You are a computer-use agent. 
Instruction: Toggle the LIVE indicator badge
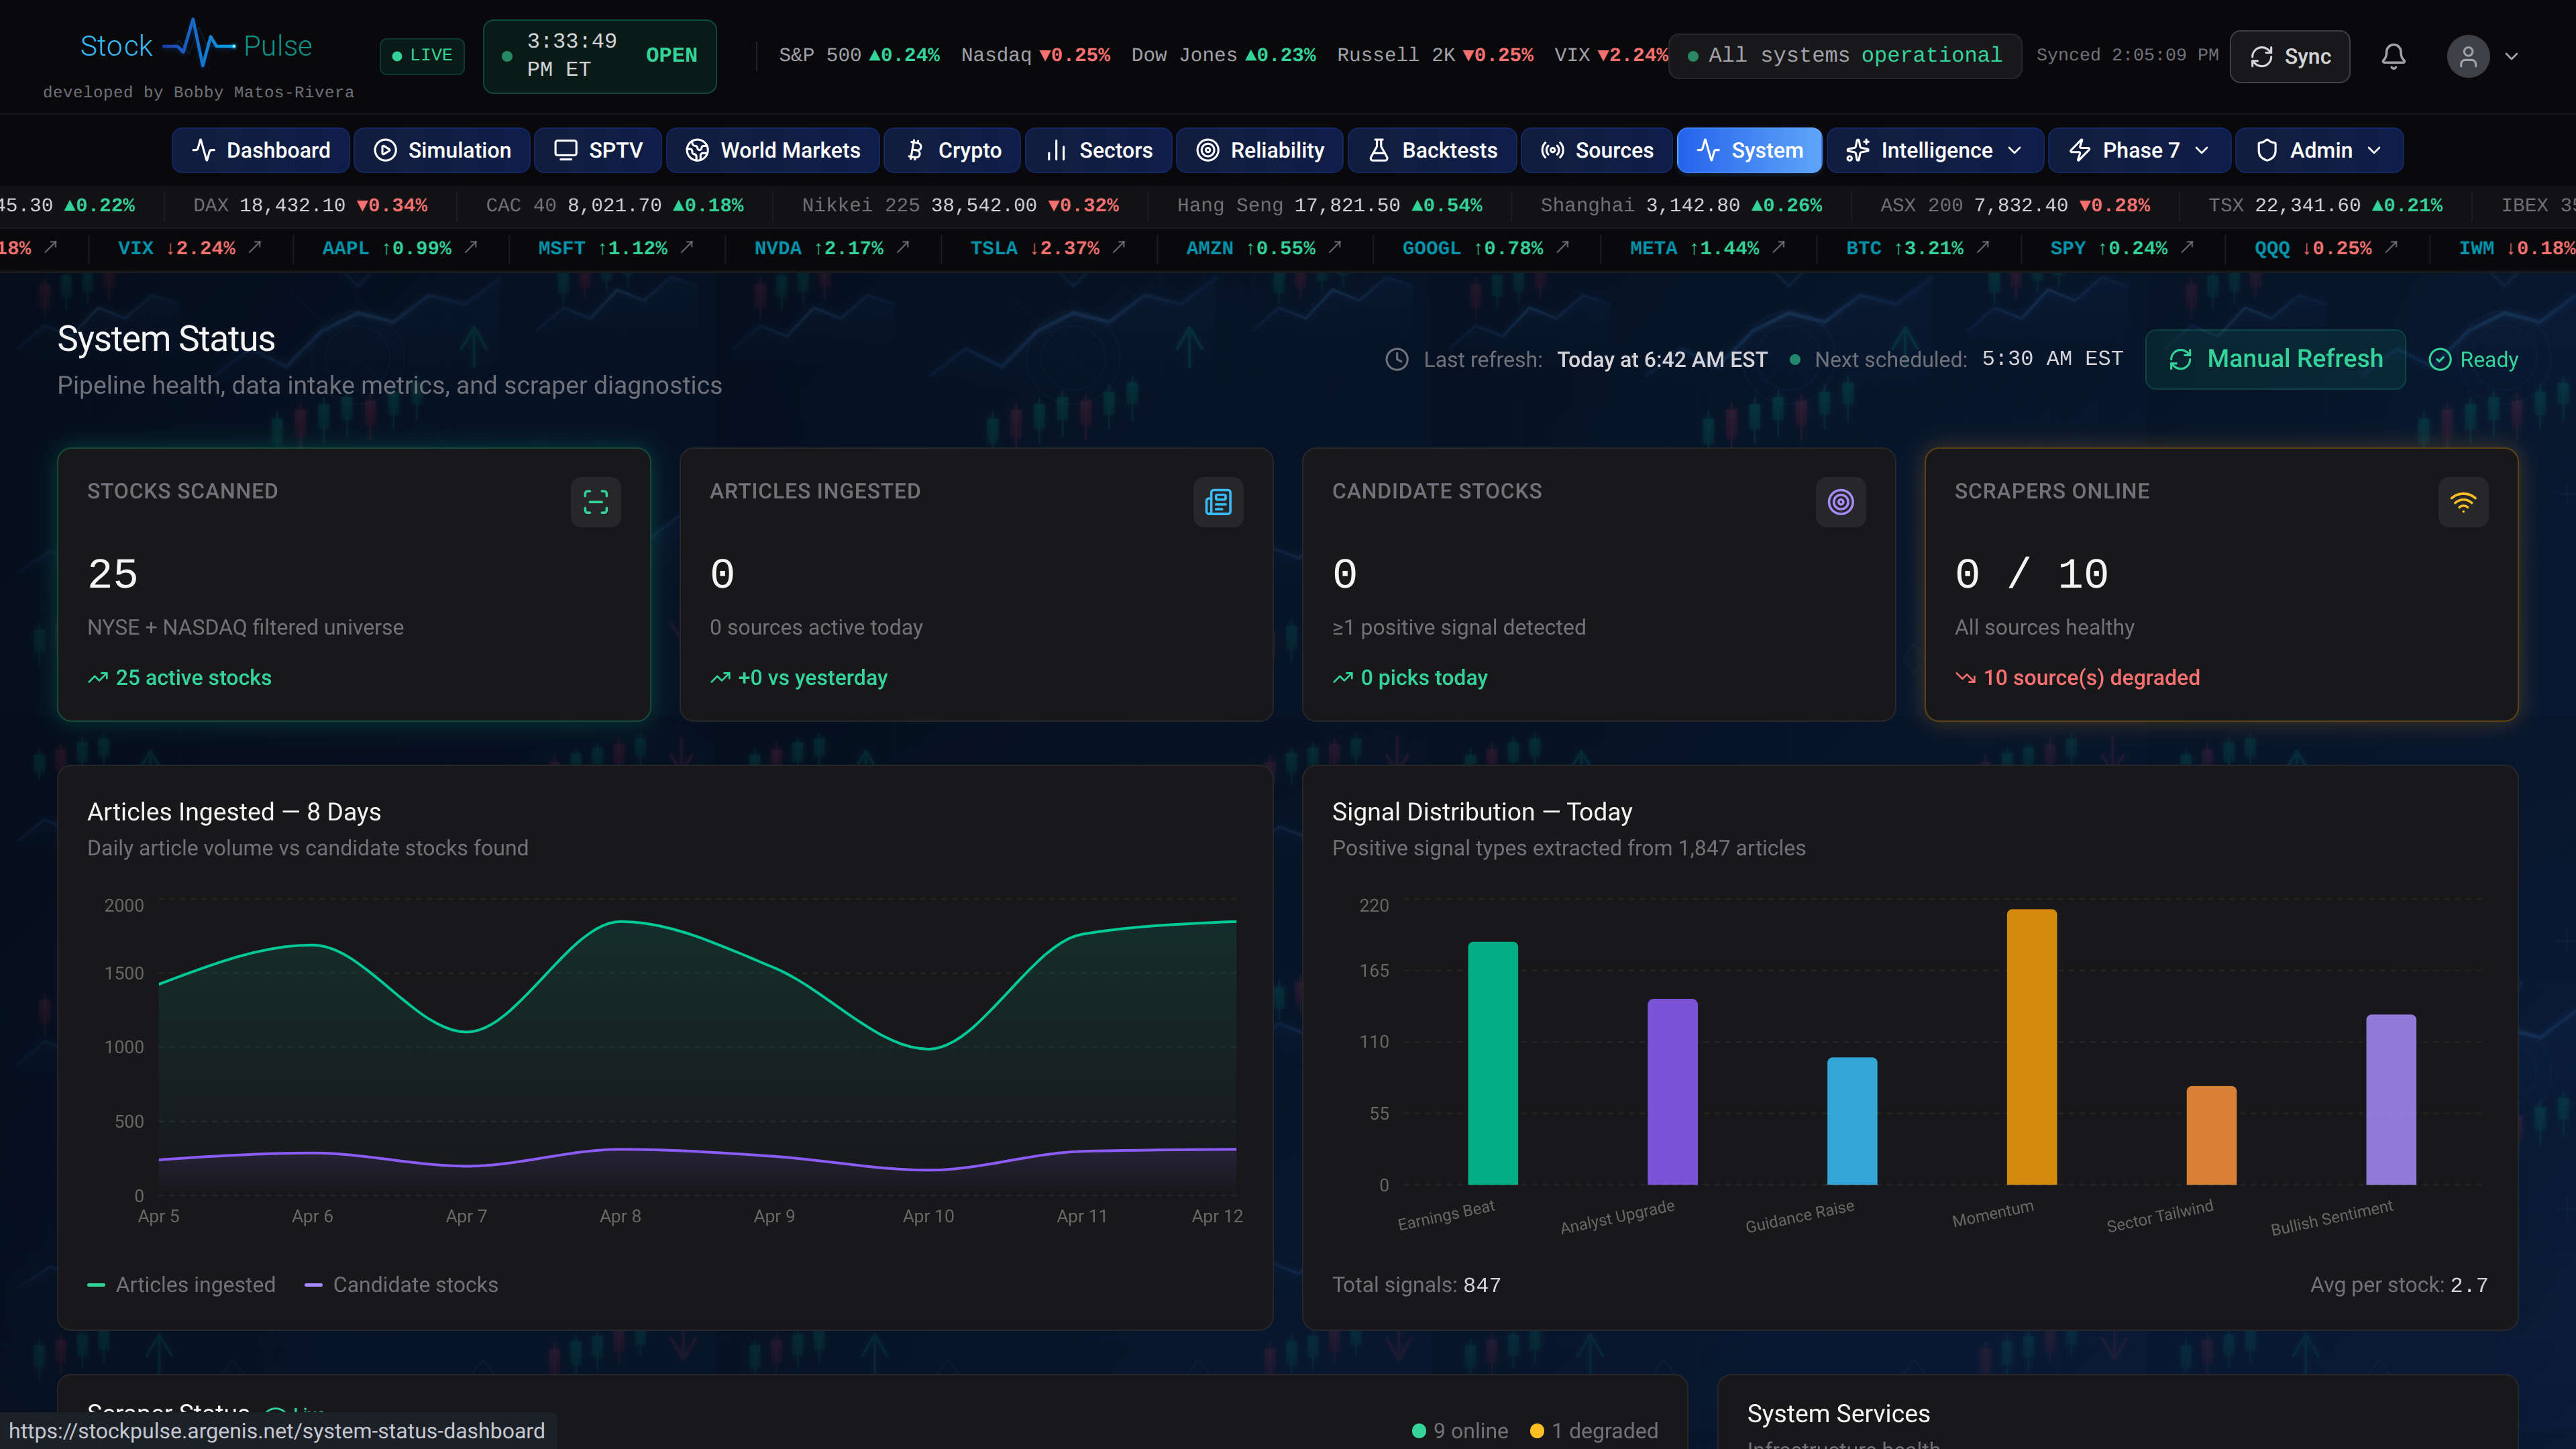(x=422, y=55)
